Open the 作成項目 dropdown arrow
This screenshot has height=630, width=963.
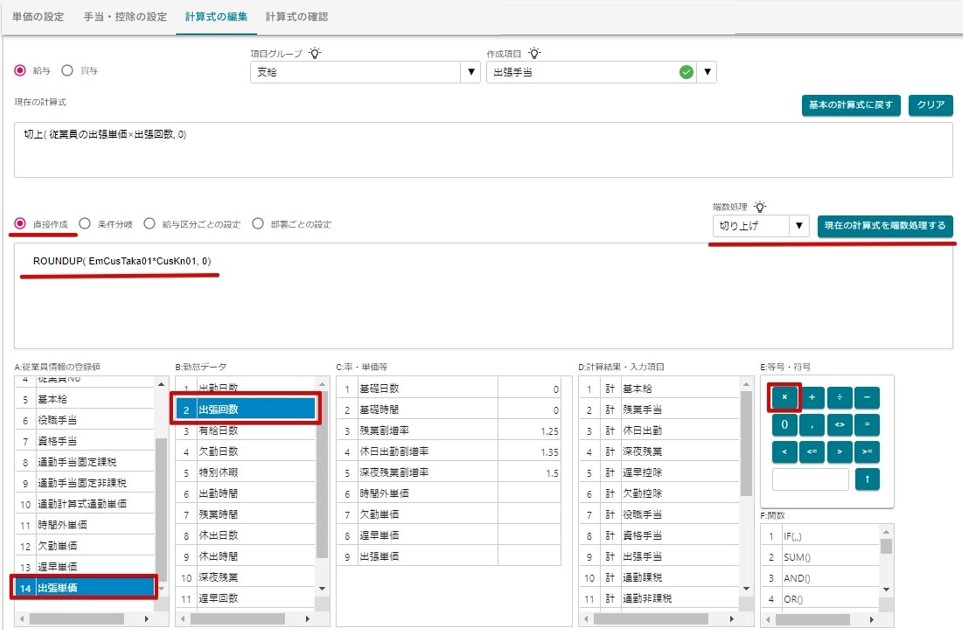pos(708,72)
